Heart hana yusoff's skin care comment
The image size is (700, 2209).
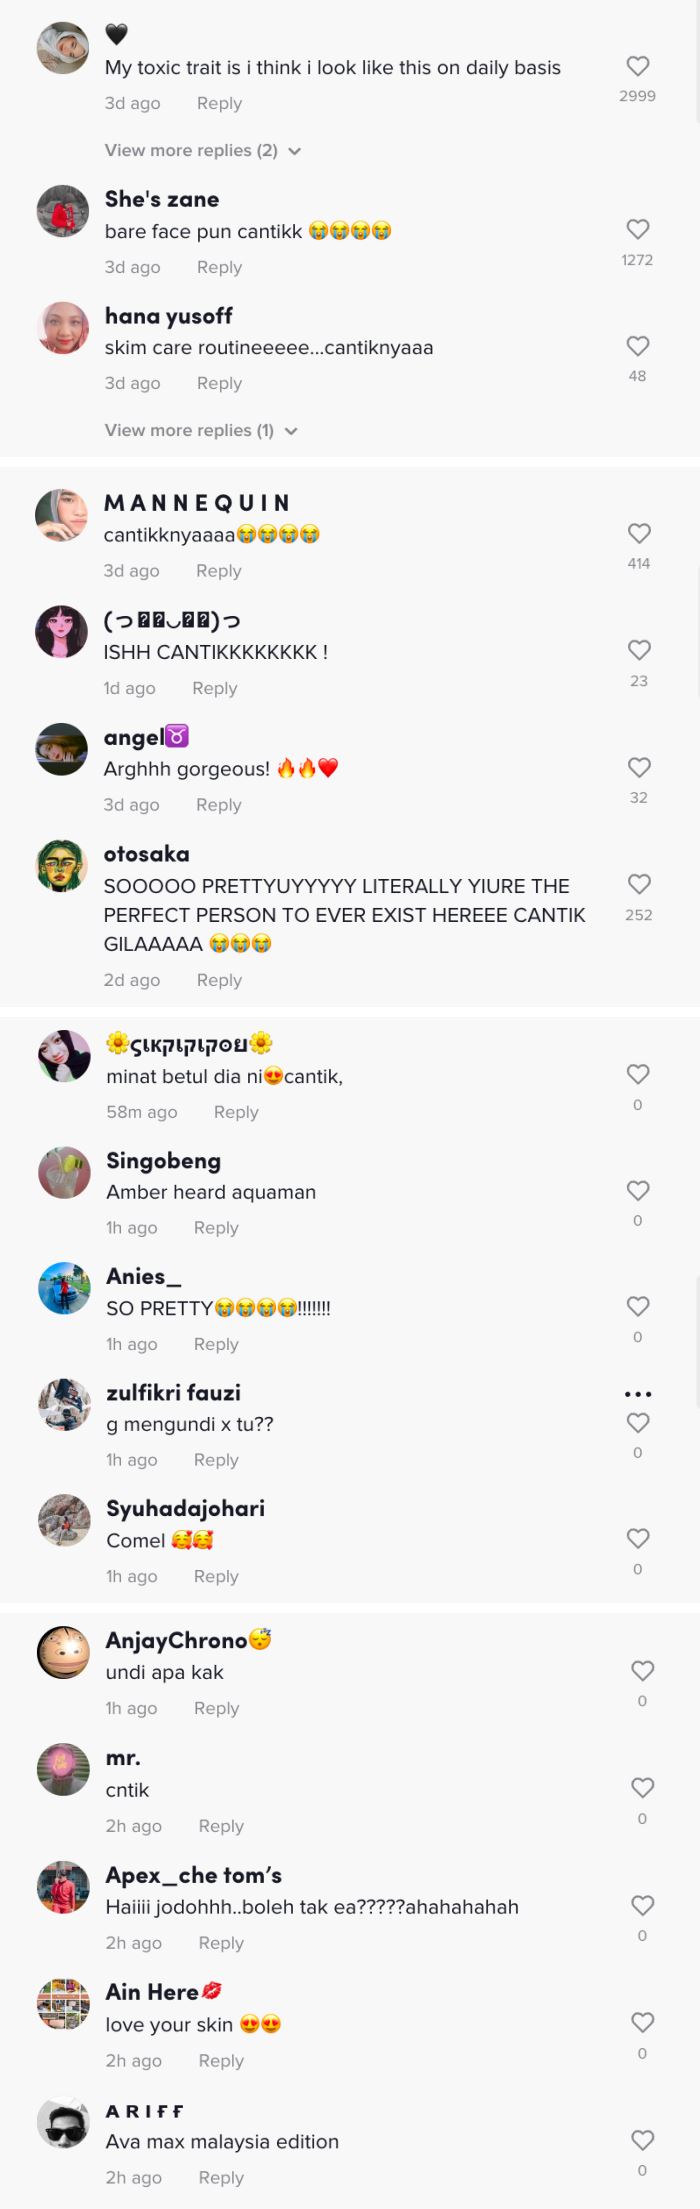(x=638, y=346)
